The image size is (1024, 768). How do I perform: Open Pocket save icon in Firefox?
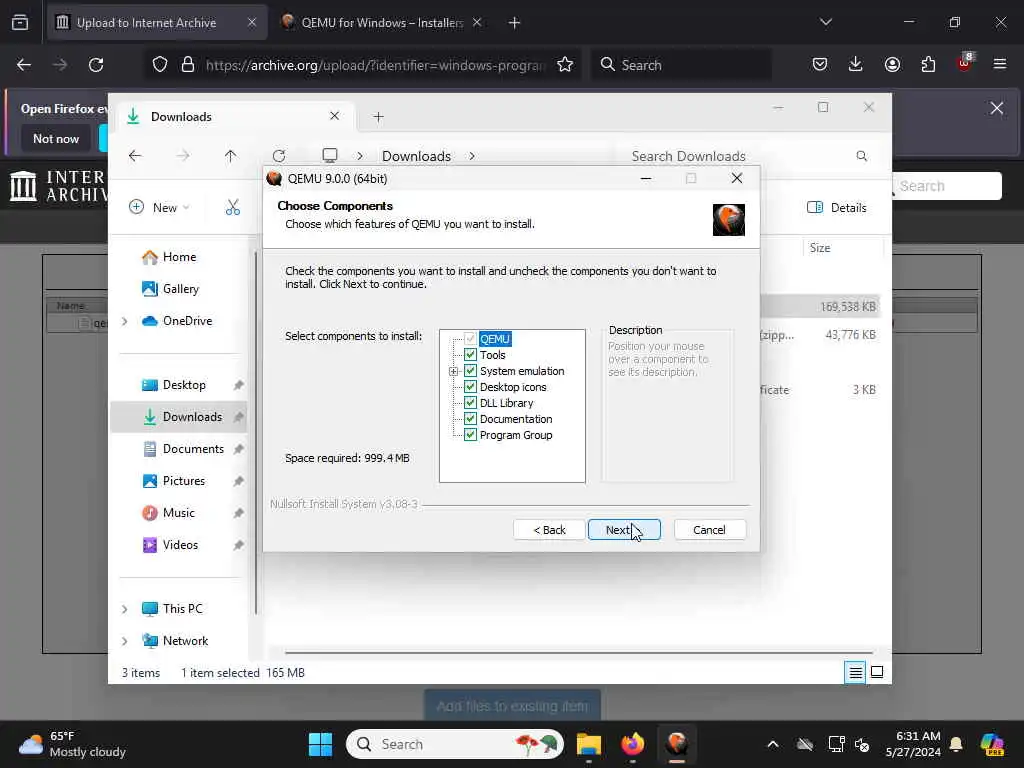pos(820,64)
